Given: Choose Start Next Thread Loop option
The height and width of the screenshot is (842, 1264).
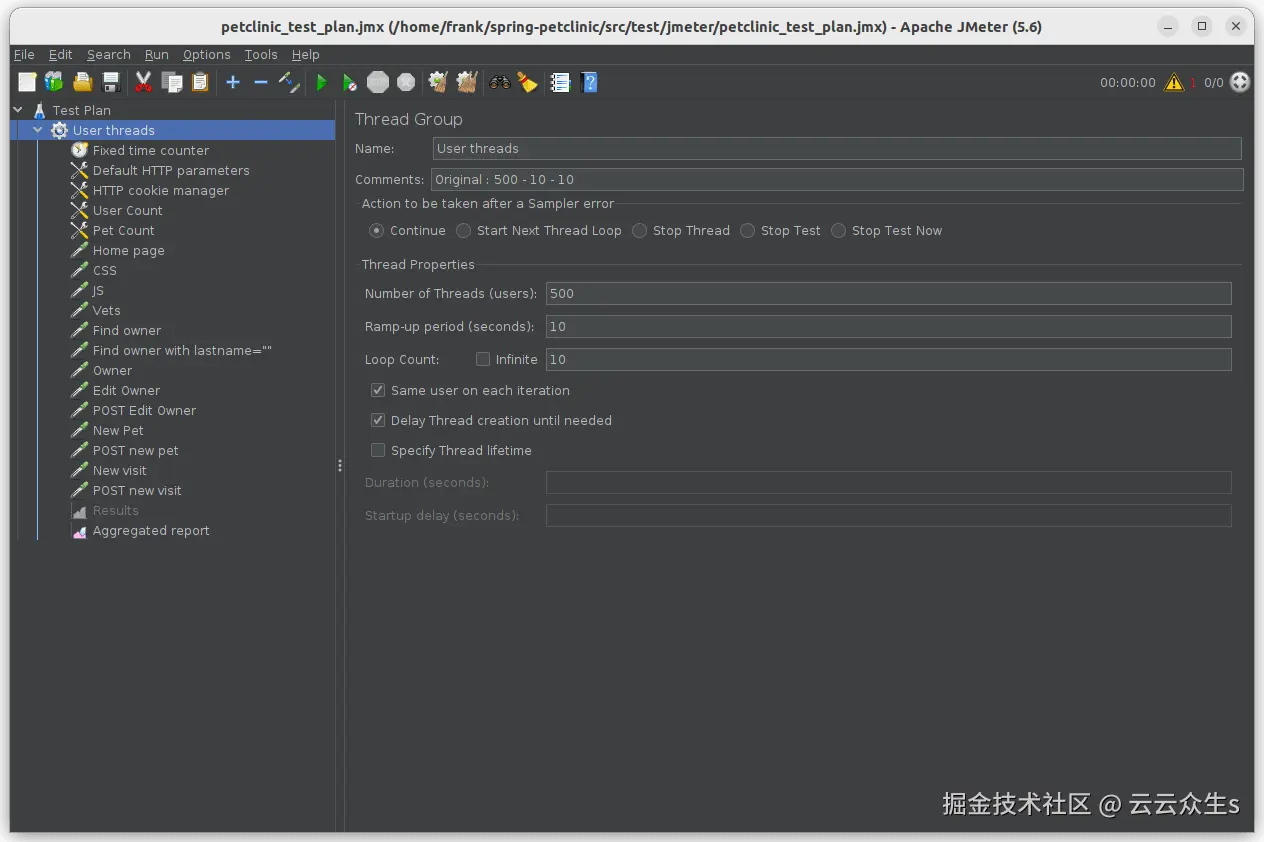Looking at the screenshot, I should pyautogui.click(x=463, y=230).
